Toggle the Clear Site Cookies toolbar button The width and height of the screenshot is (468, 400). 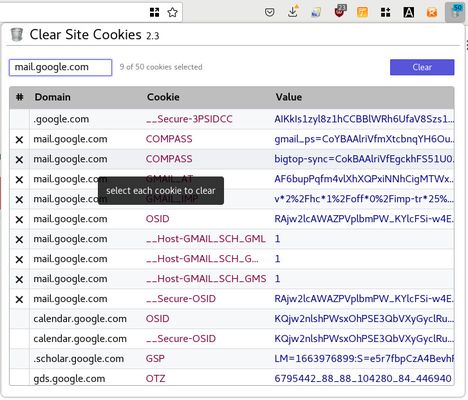pyautogui.click(x=455, y=12)
